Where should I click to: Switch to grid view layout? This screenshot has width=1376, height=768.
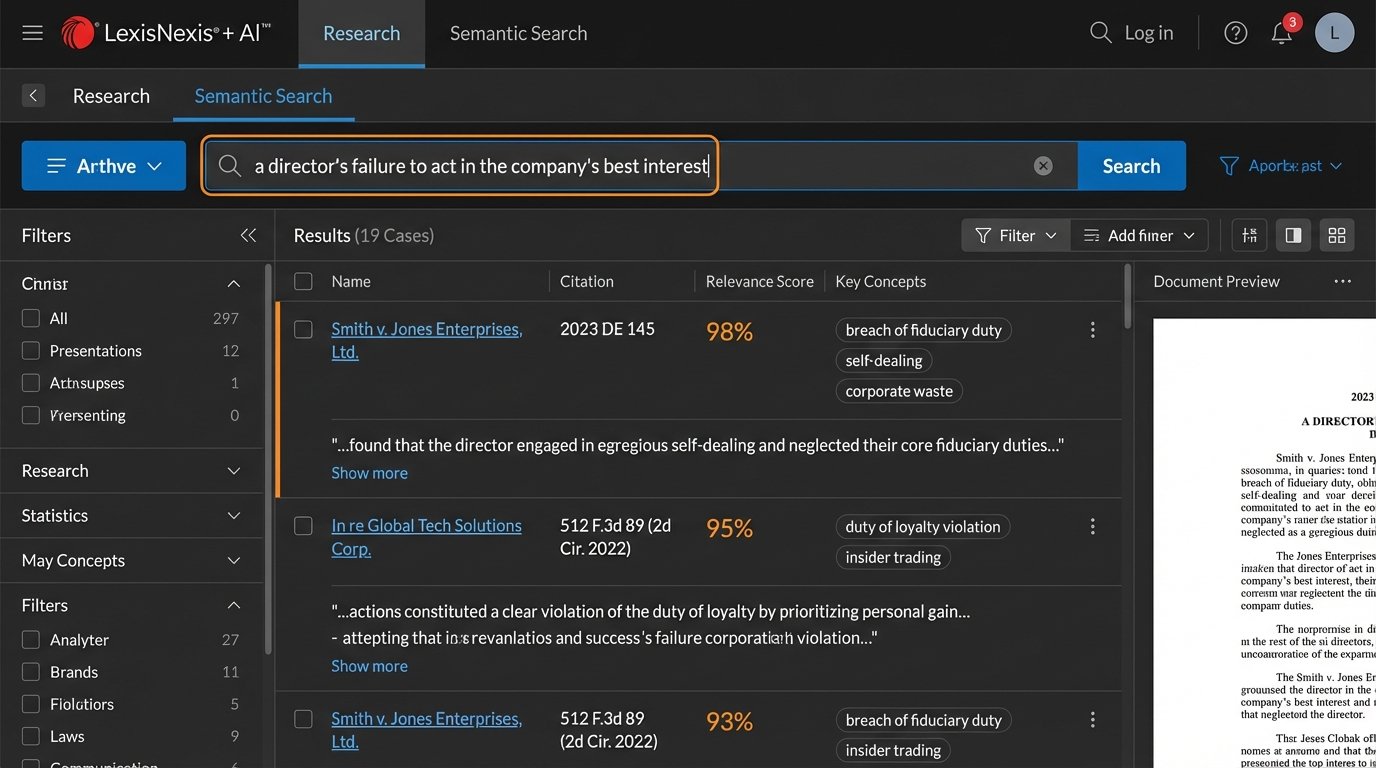1336,236
